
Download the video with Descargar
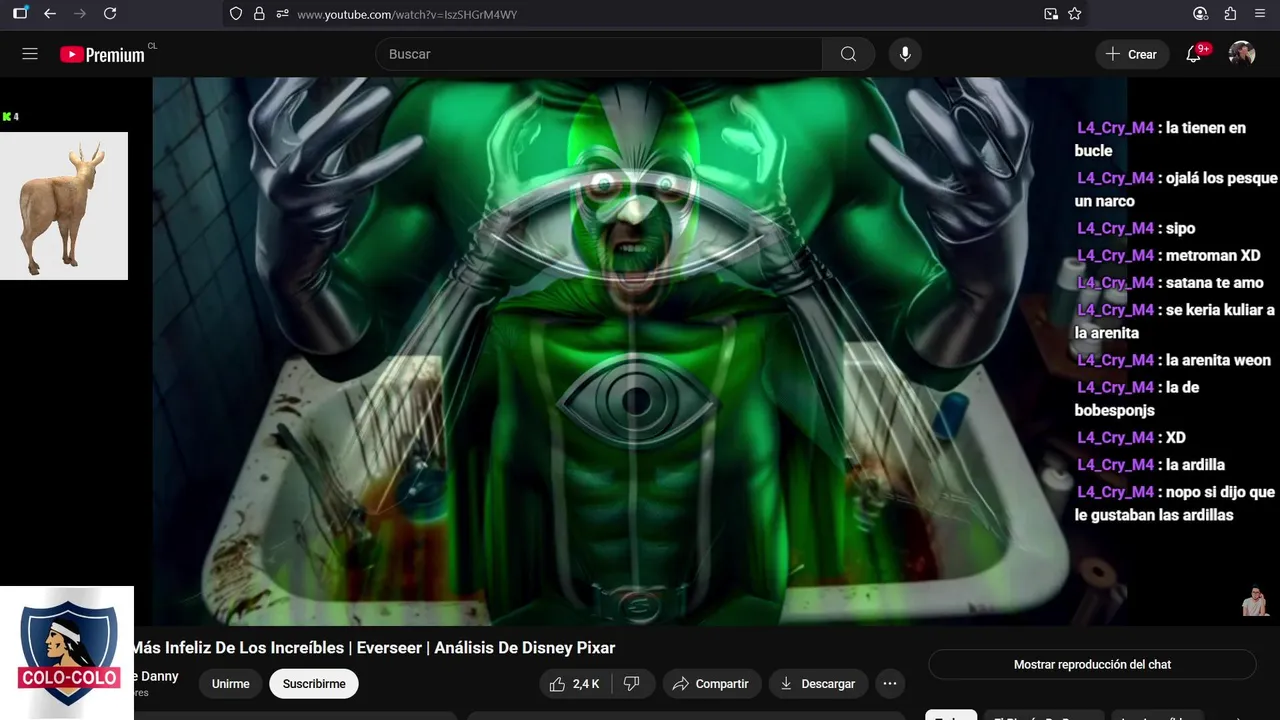pos(818,684)
